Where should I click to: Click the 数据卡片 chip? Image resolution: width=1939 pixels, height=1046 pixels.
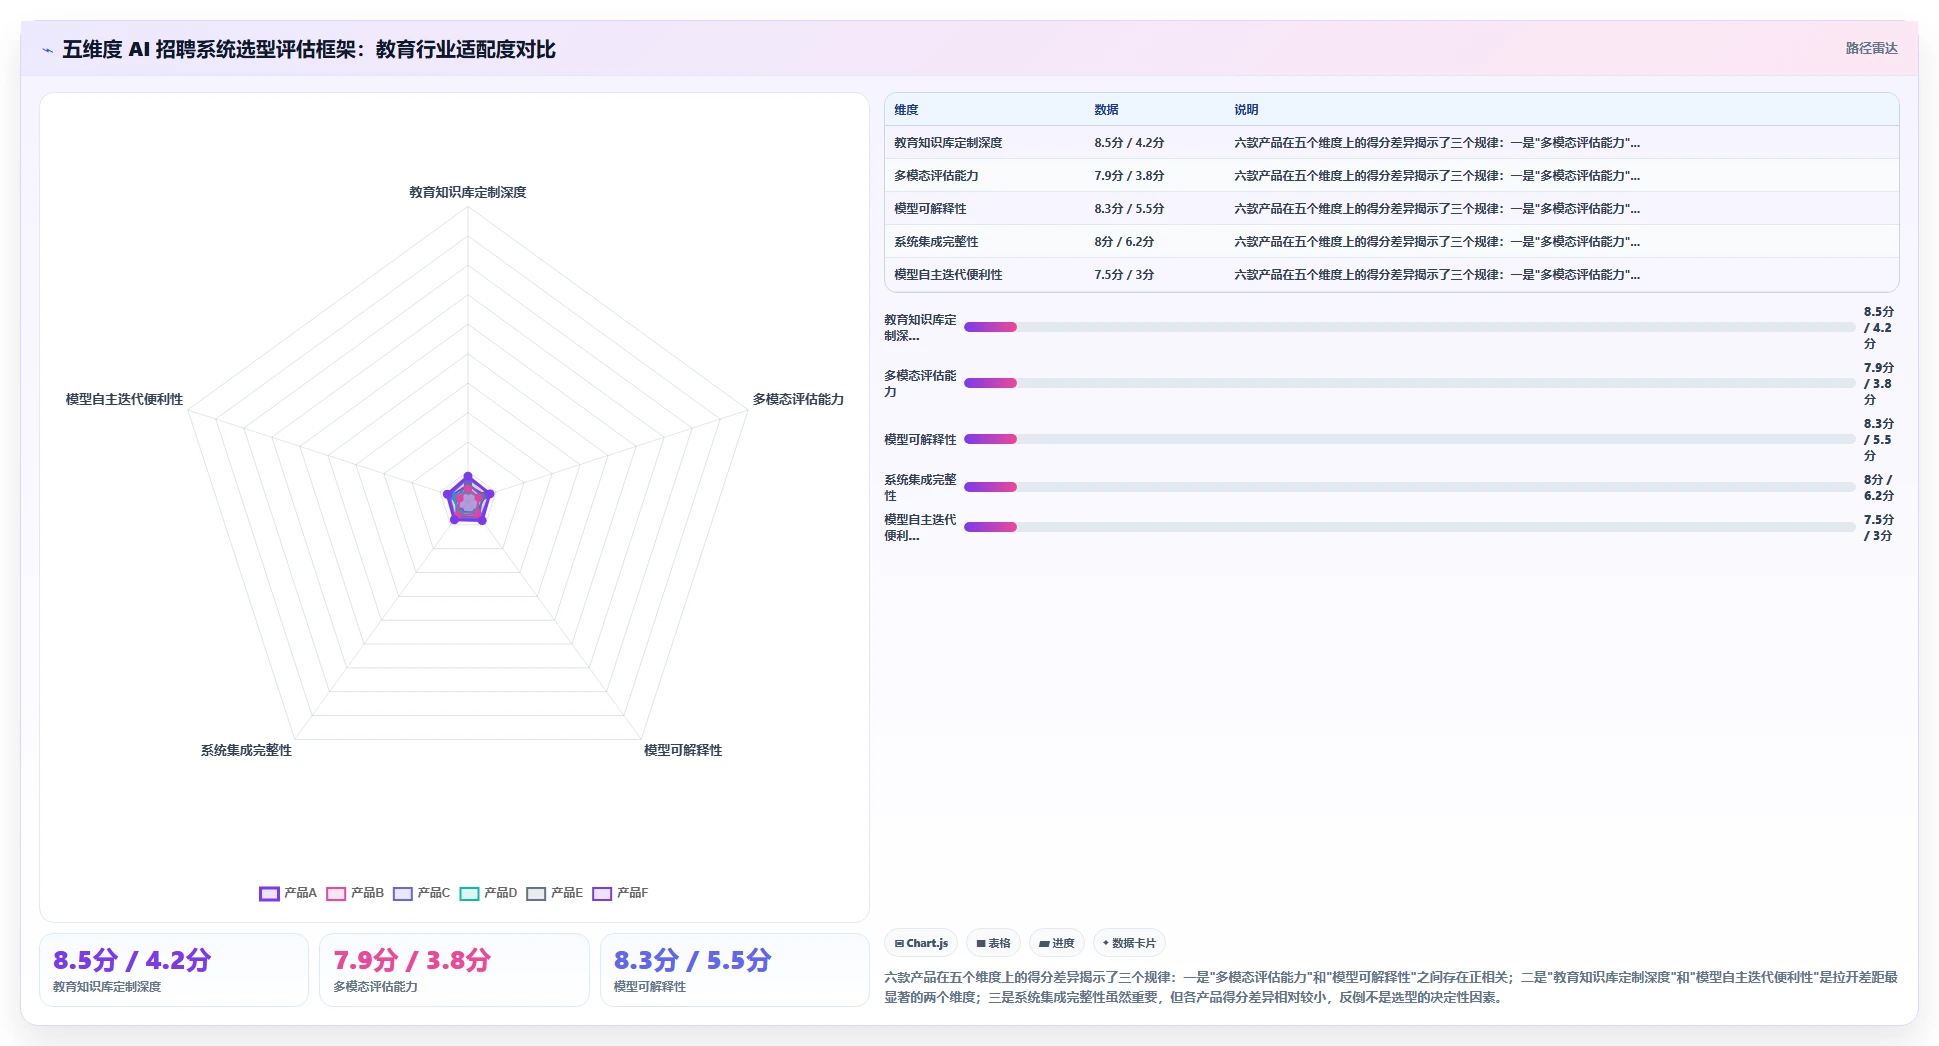tap(1129, 943)
